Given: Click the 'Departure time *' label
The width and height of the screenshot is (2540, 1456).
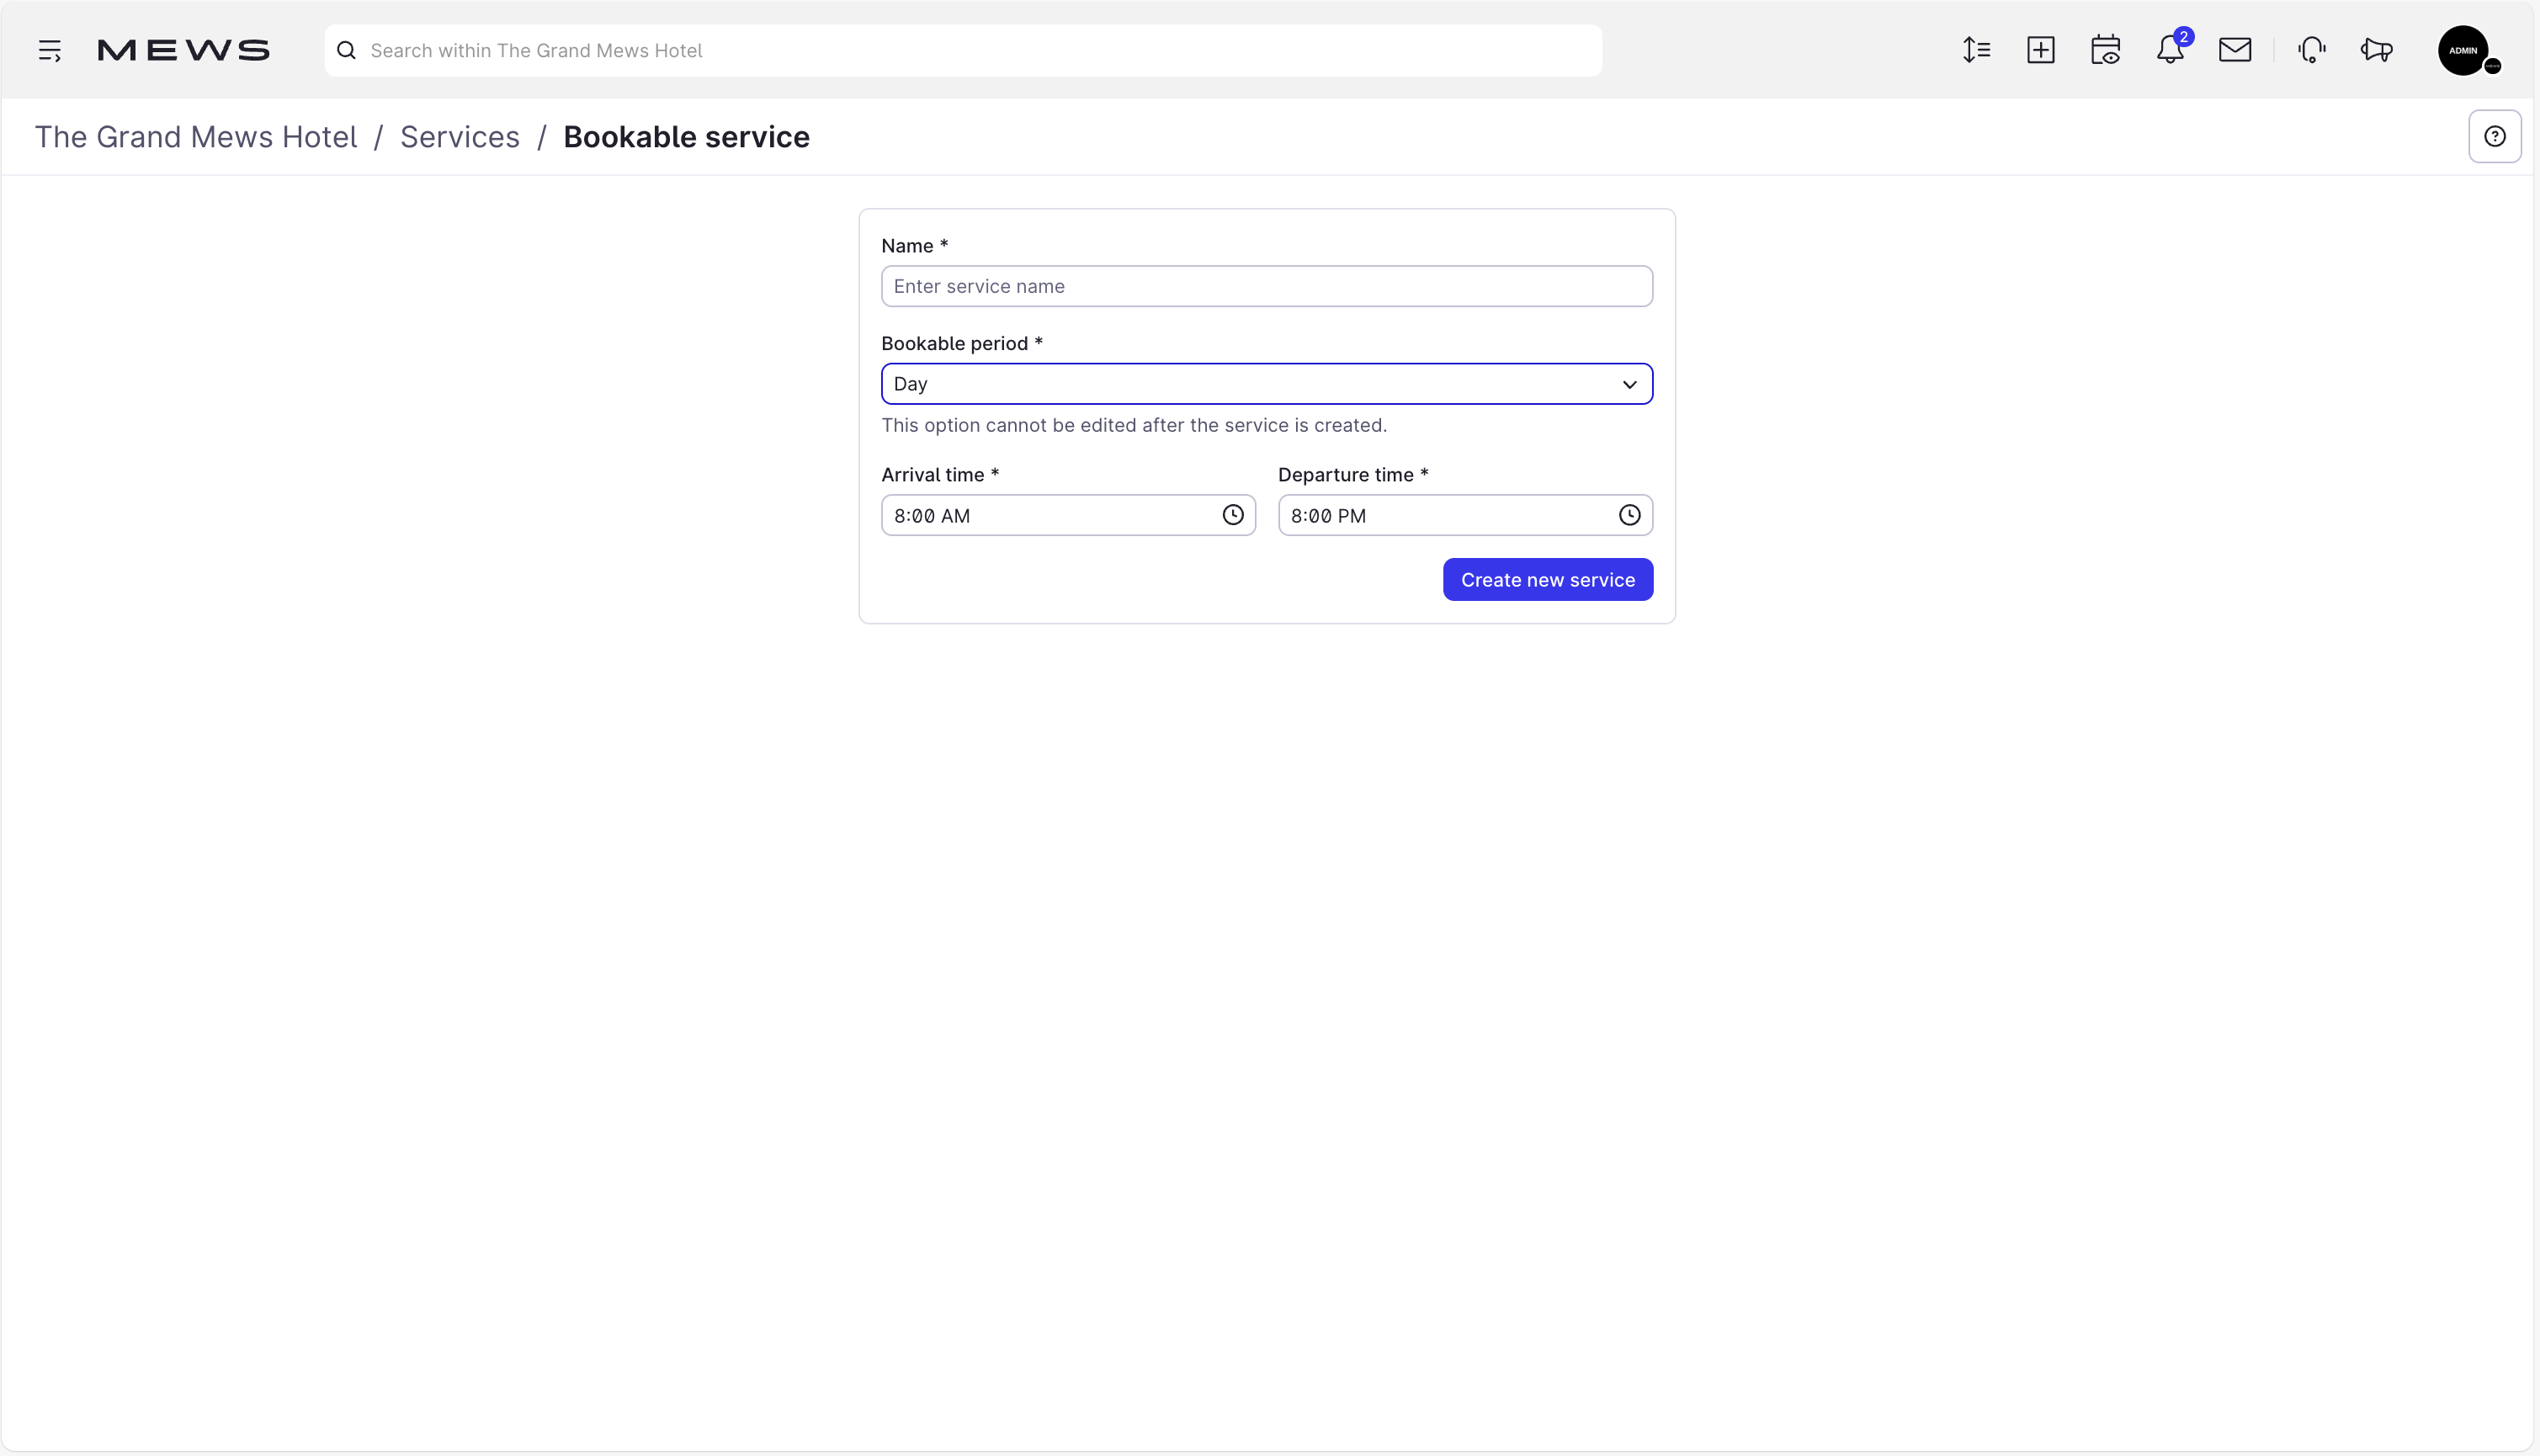Looking at the screenshot, I should [1353, 475].
